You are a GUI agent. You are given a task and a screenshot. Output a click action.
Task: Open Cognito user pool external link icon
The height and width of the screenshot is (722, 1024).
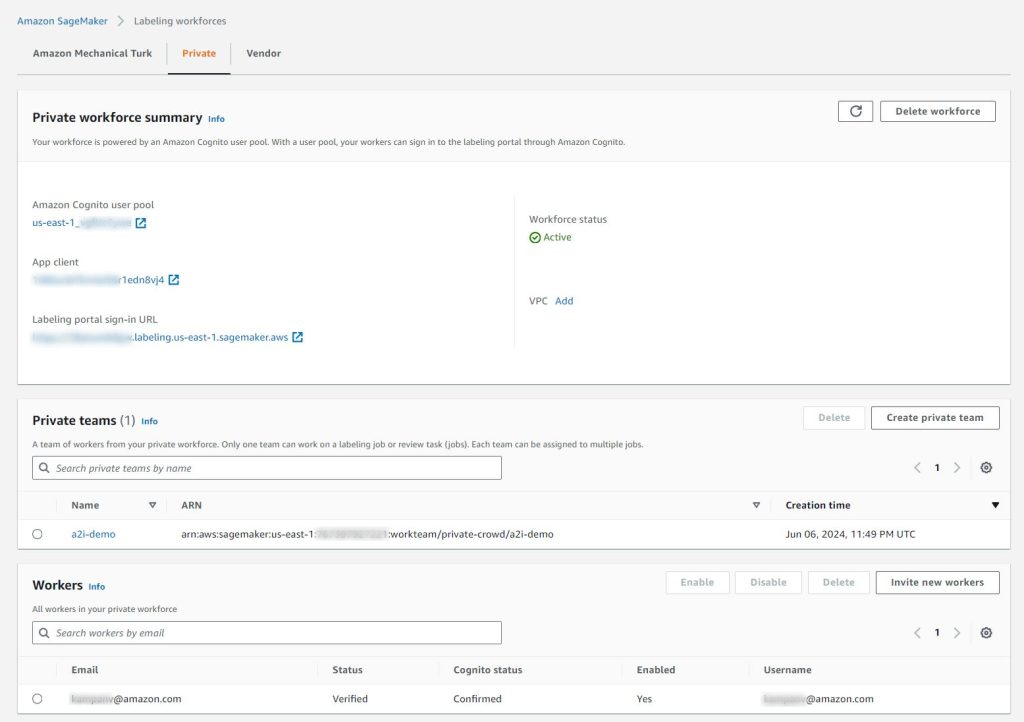(x=140, y=223)
